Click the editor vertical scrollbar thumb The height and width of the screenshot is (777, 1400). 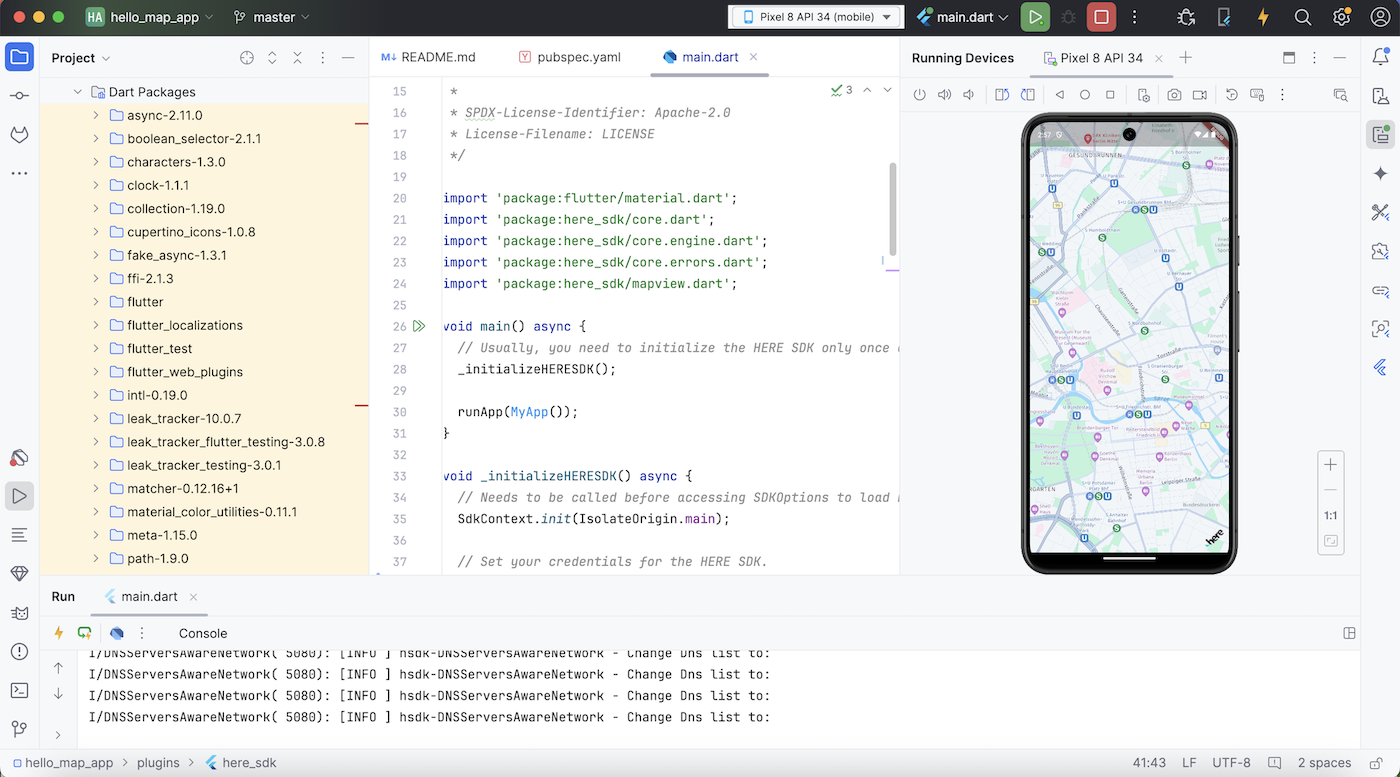coord(892,210)
